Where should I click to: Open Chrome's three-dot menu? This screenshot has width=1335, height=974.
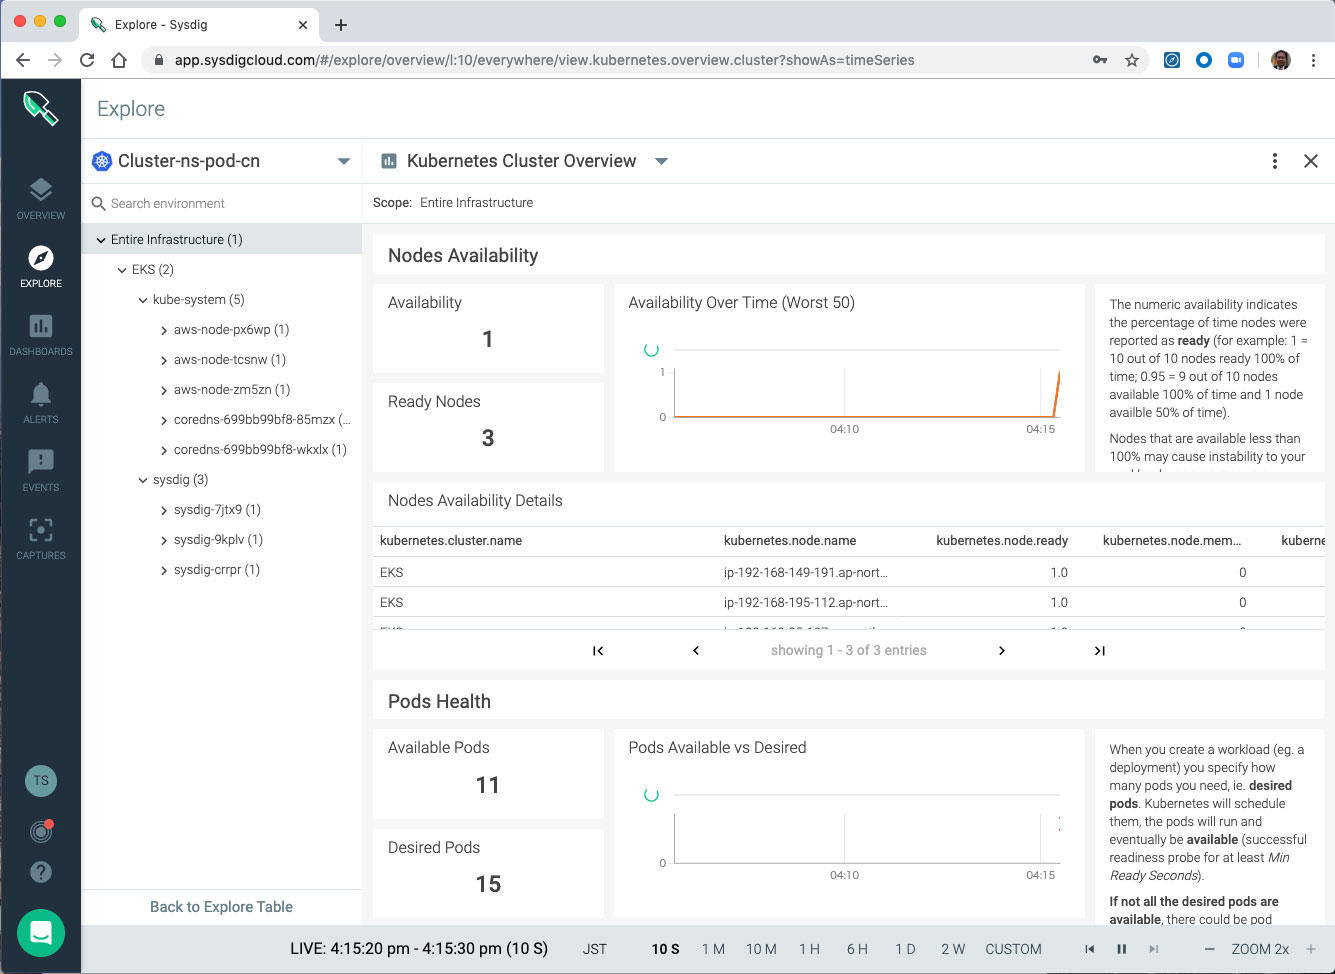pyautogui.click(x=1314, y=60)
